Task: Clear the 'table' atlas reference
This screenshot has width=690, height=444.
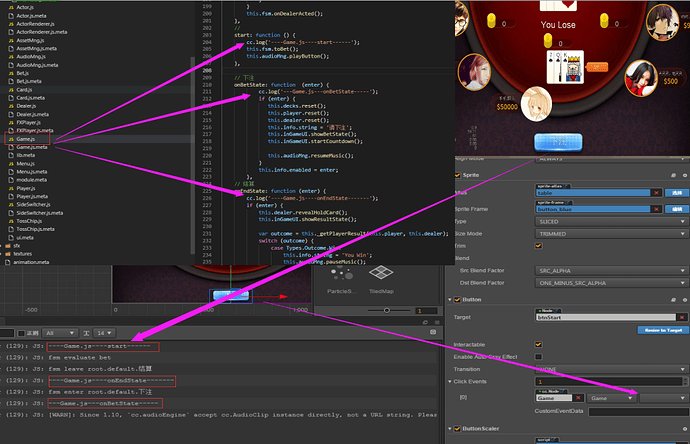Action: (x=656, y=193)
